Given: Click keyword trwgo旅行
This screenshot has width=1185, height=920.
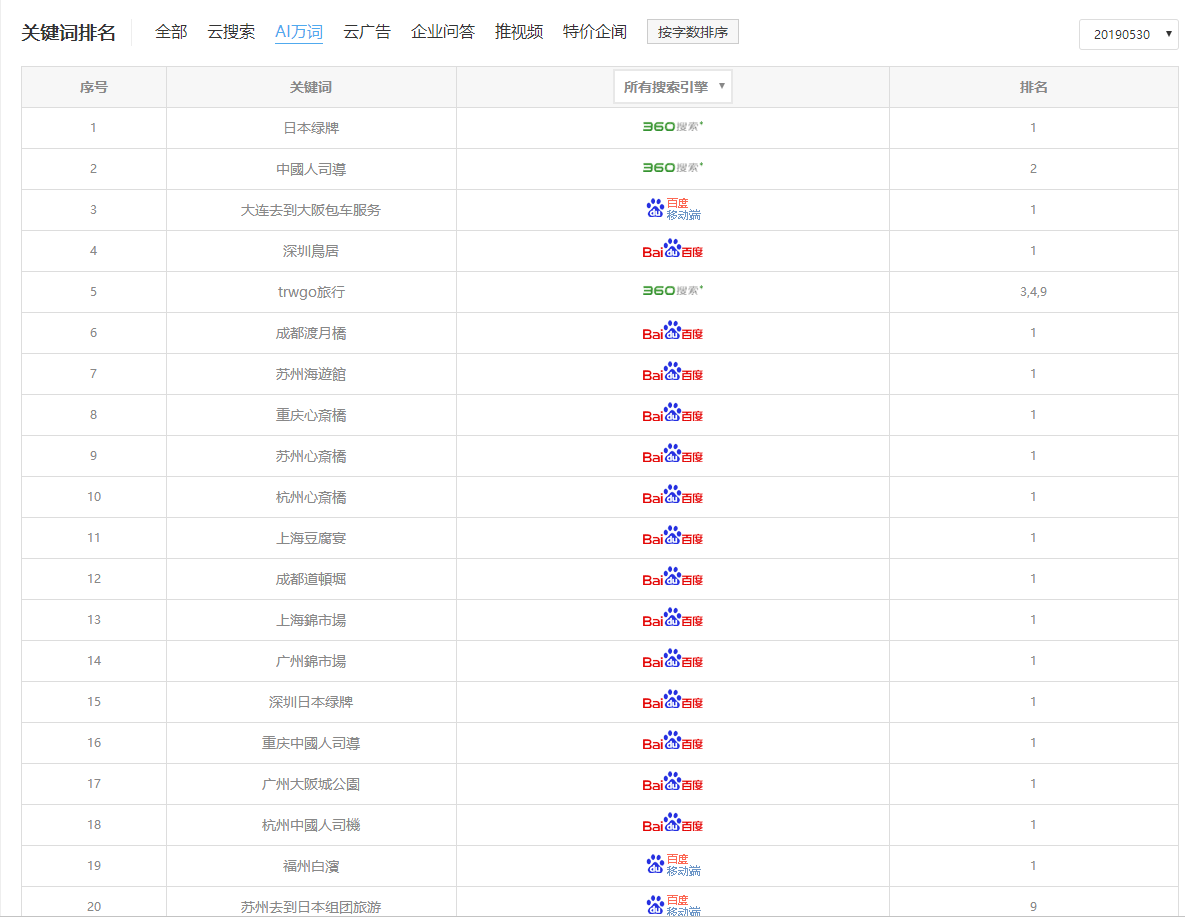Looking at the screenshot, I should (x=311, y=292).
